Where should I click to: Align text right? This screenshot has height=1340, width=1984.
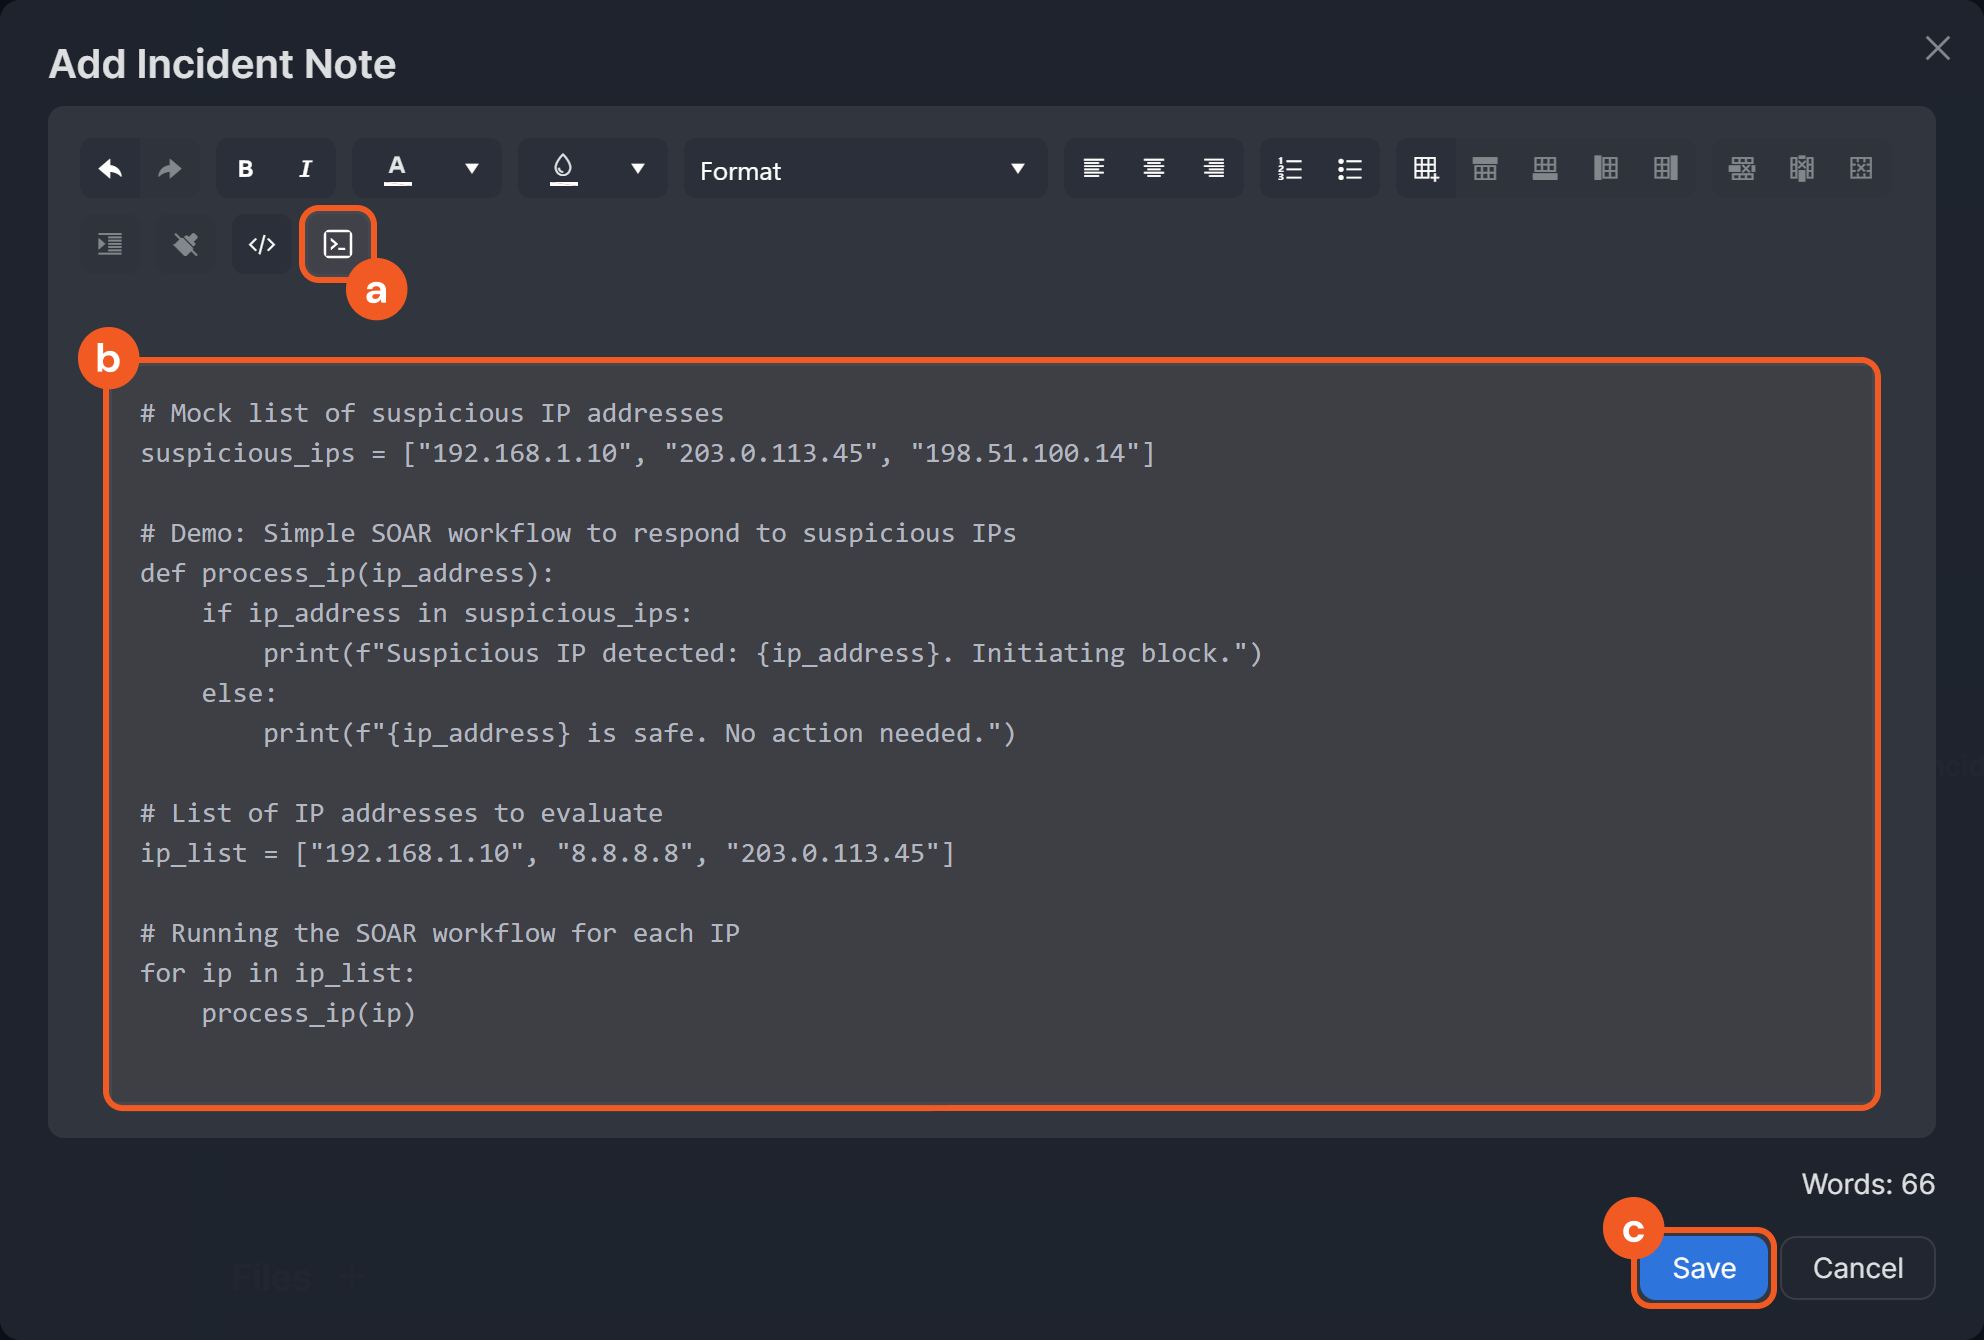[x=1214, y=169]
